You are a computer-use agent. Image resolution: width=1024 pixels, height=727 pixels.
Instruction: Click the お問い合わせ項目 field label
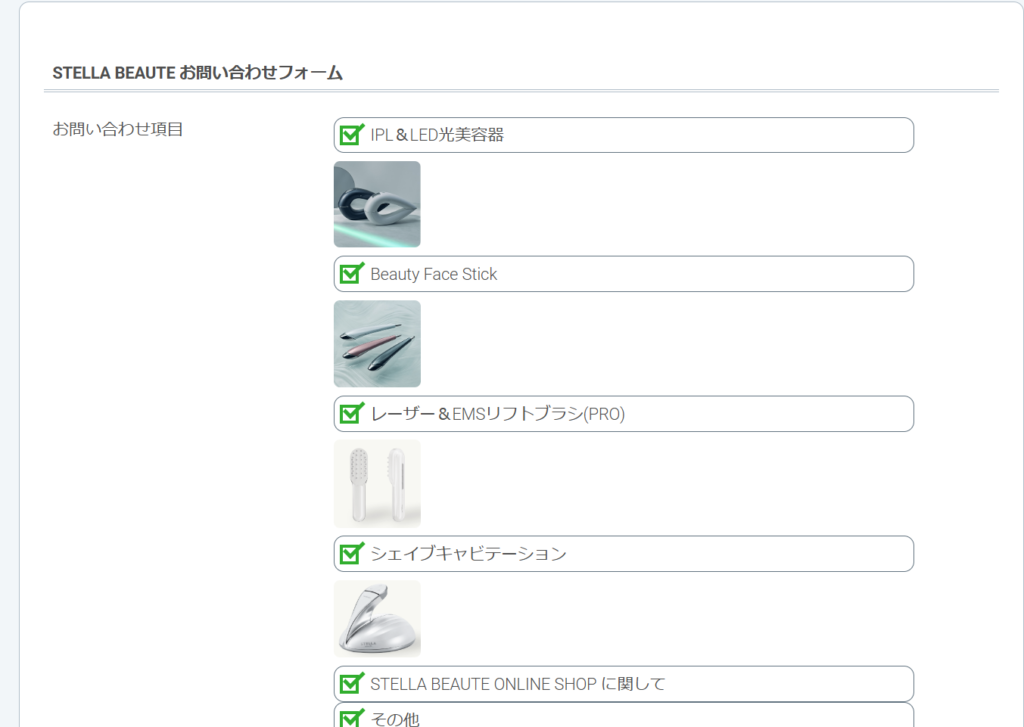pyautogui.click(x=118, y=129)
